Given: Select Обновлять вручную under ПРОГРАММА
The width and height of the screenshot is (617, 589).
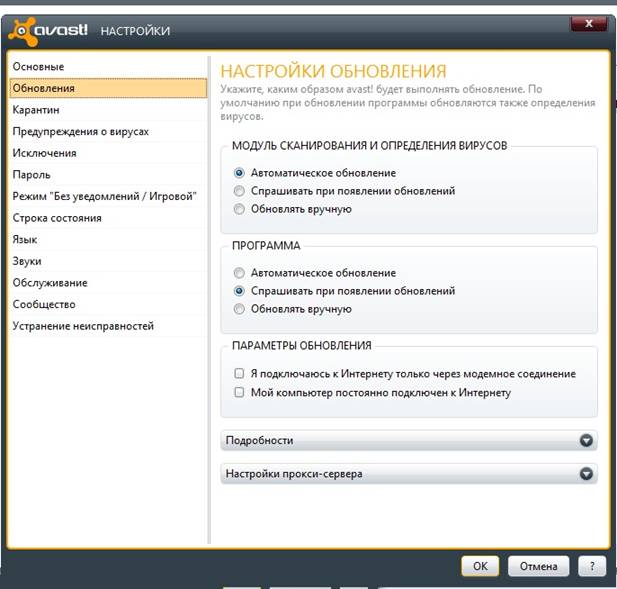Looking at the screenshot, I should click(x=239, y=309).
